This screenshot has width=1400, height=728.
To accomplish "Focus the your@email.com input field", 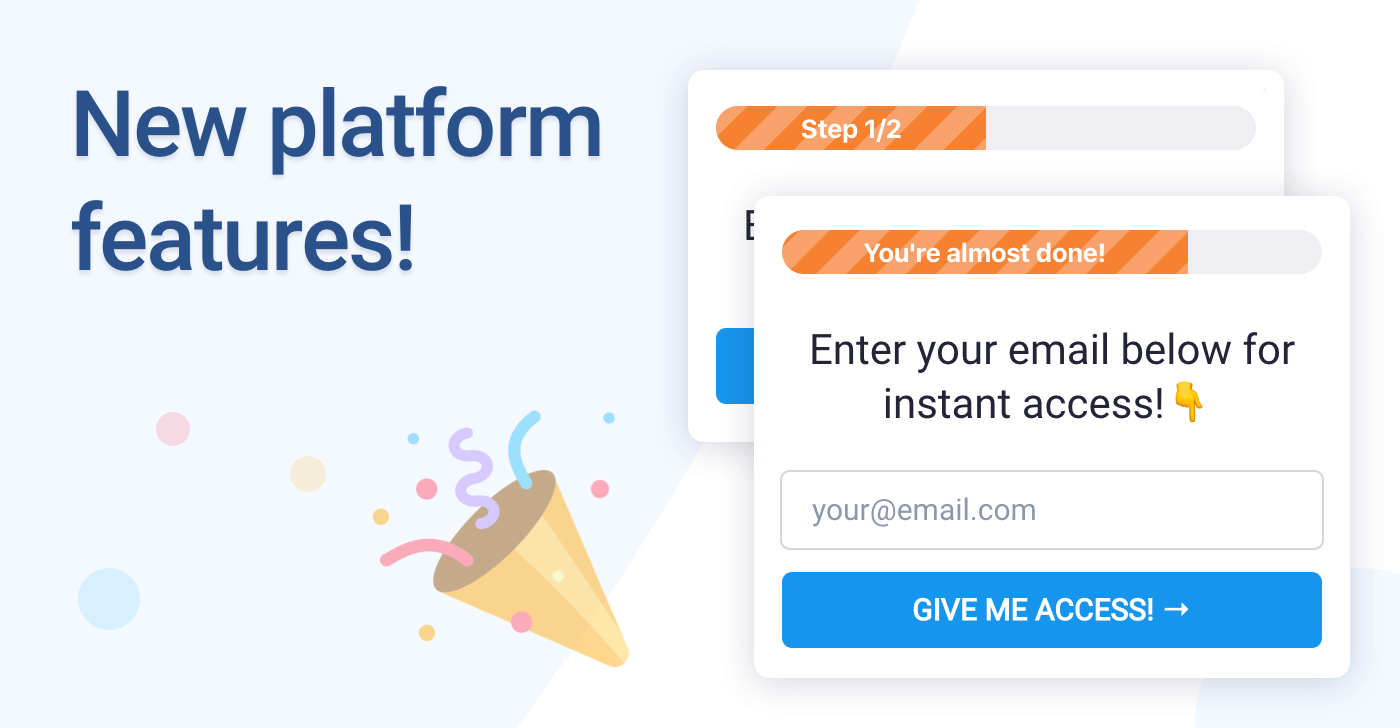I will coord(1052,510).
